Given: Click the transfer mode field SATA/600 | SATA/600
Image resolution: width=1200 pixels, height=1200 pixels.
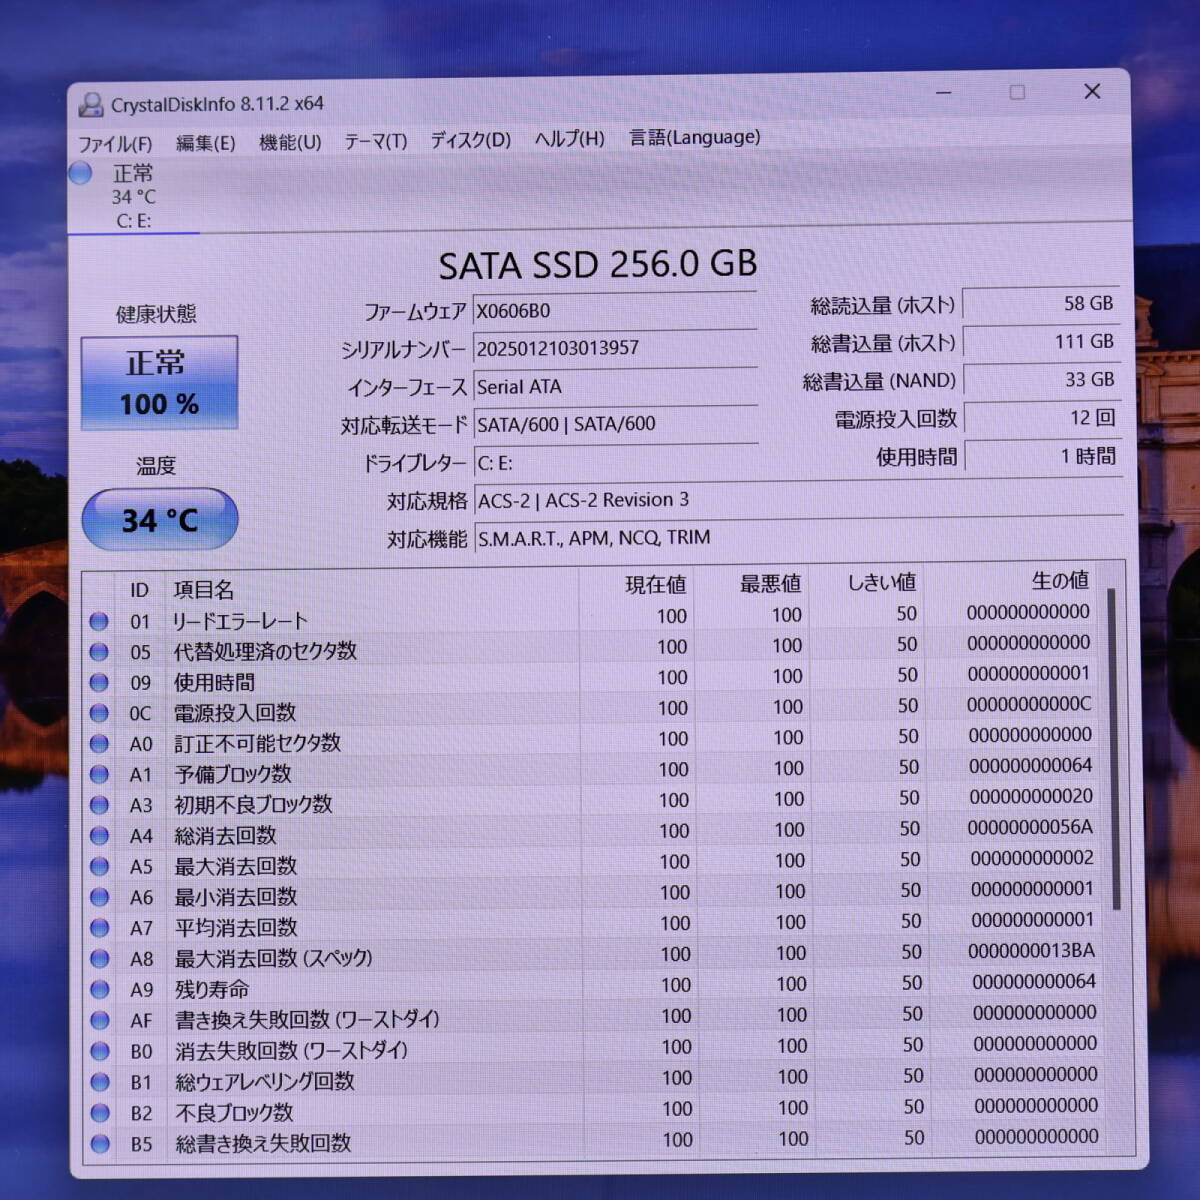Looking at the screenshot, I should 615,424.
